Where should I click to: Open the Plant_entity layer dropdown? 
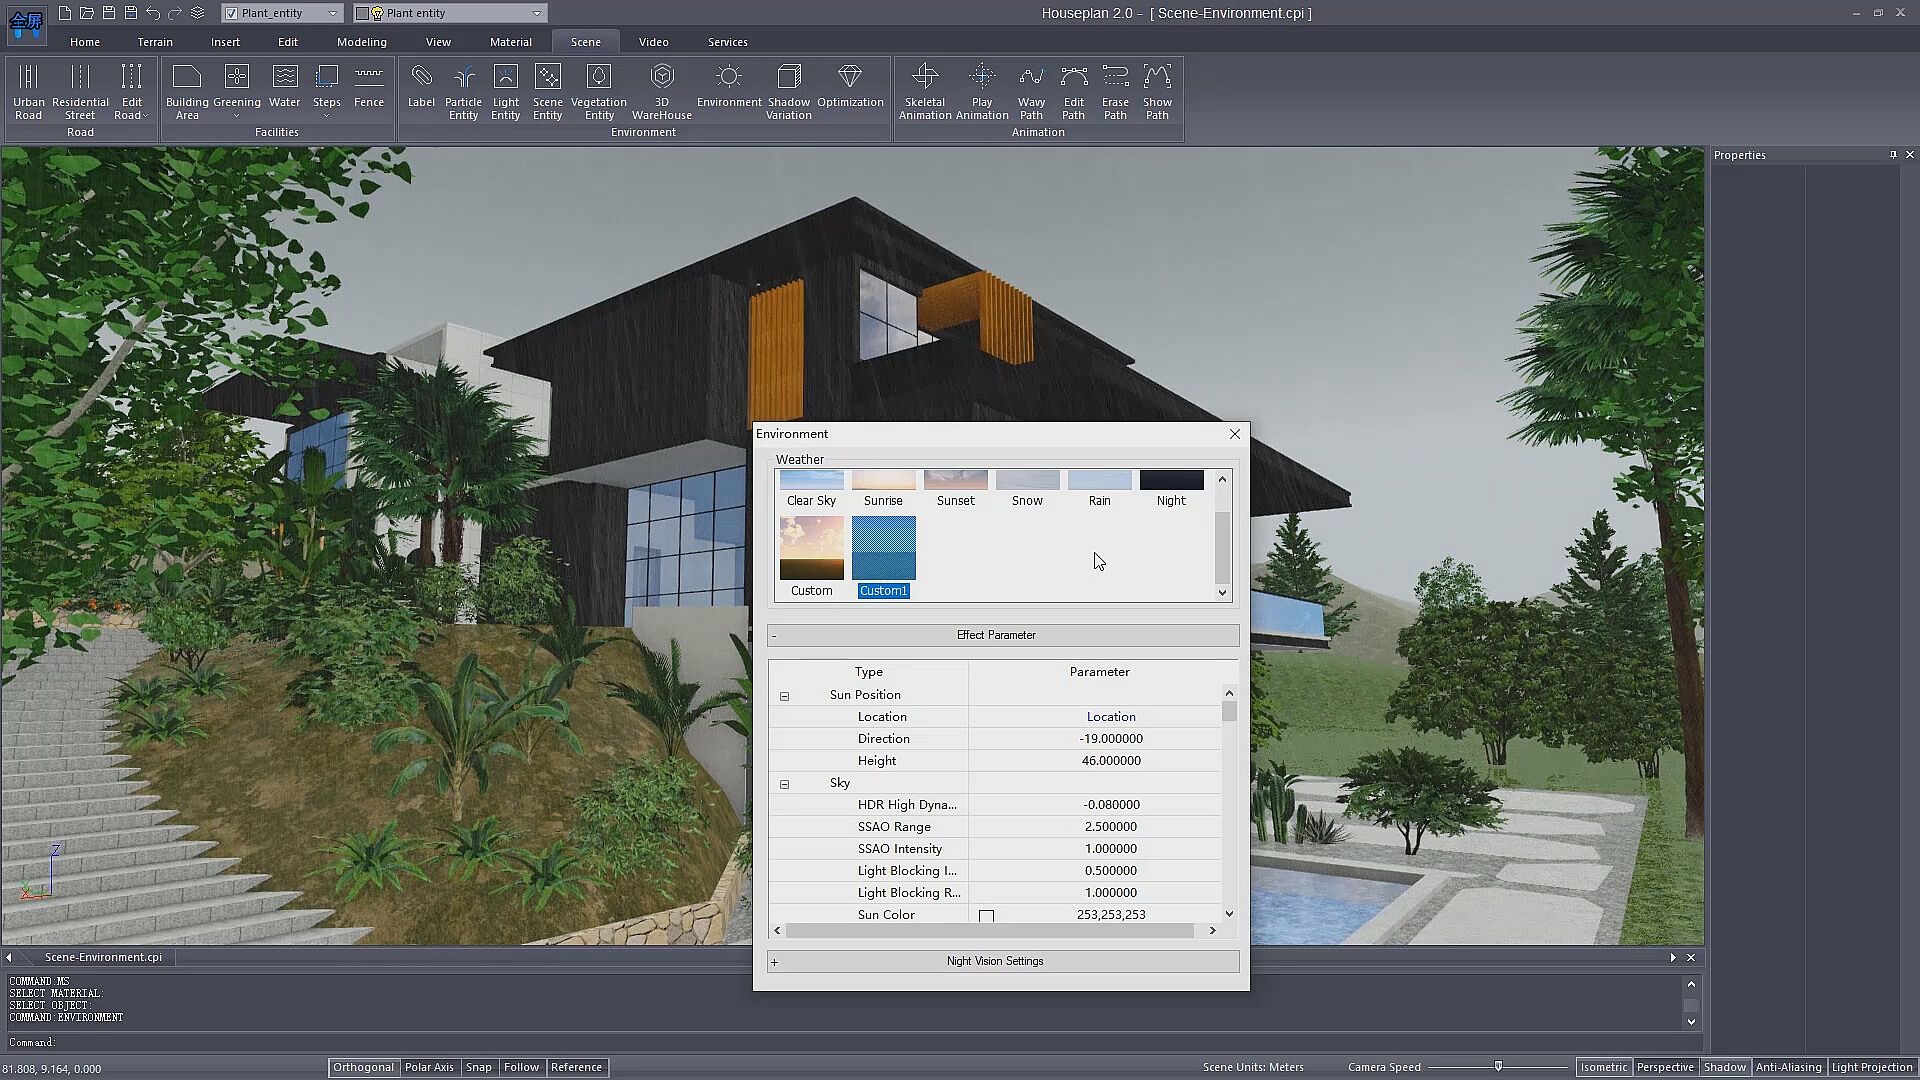[332, 13]
